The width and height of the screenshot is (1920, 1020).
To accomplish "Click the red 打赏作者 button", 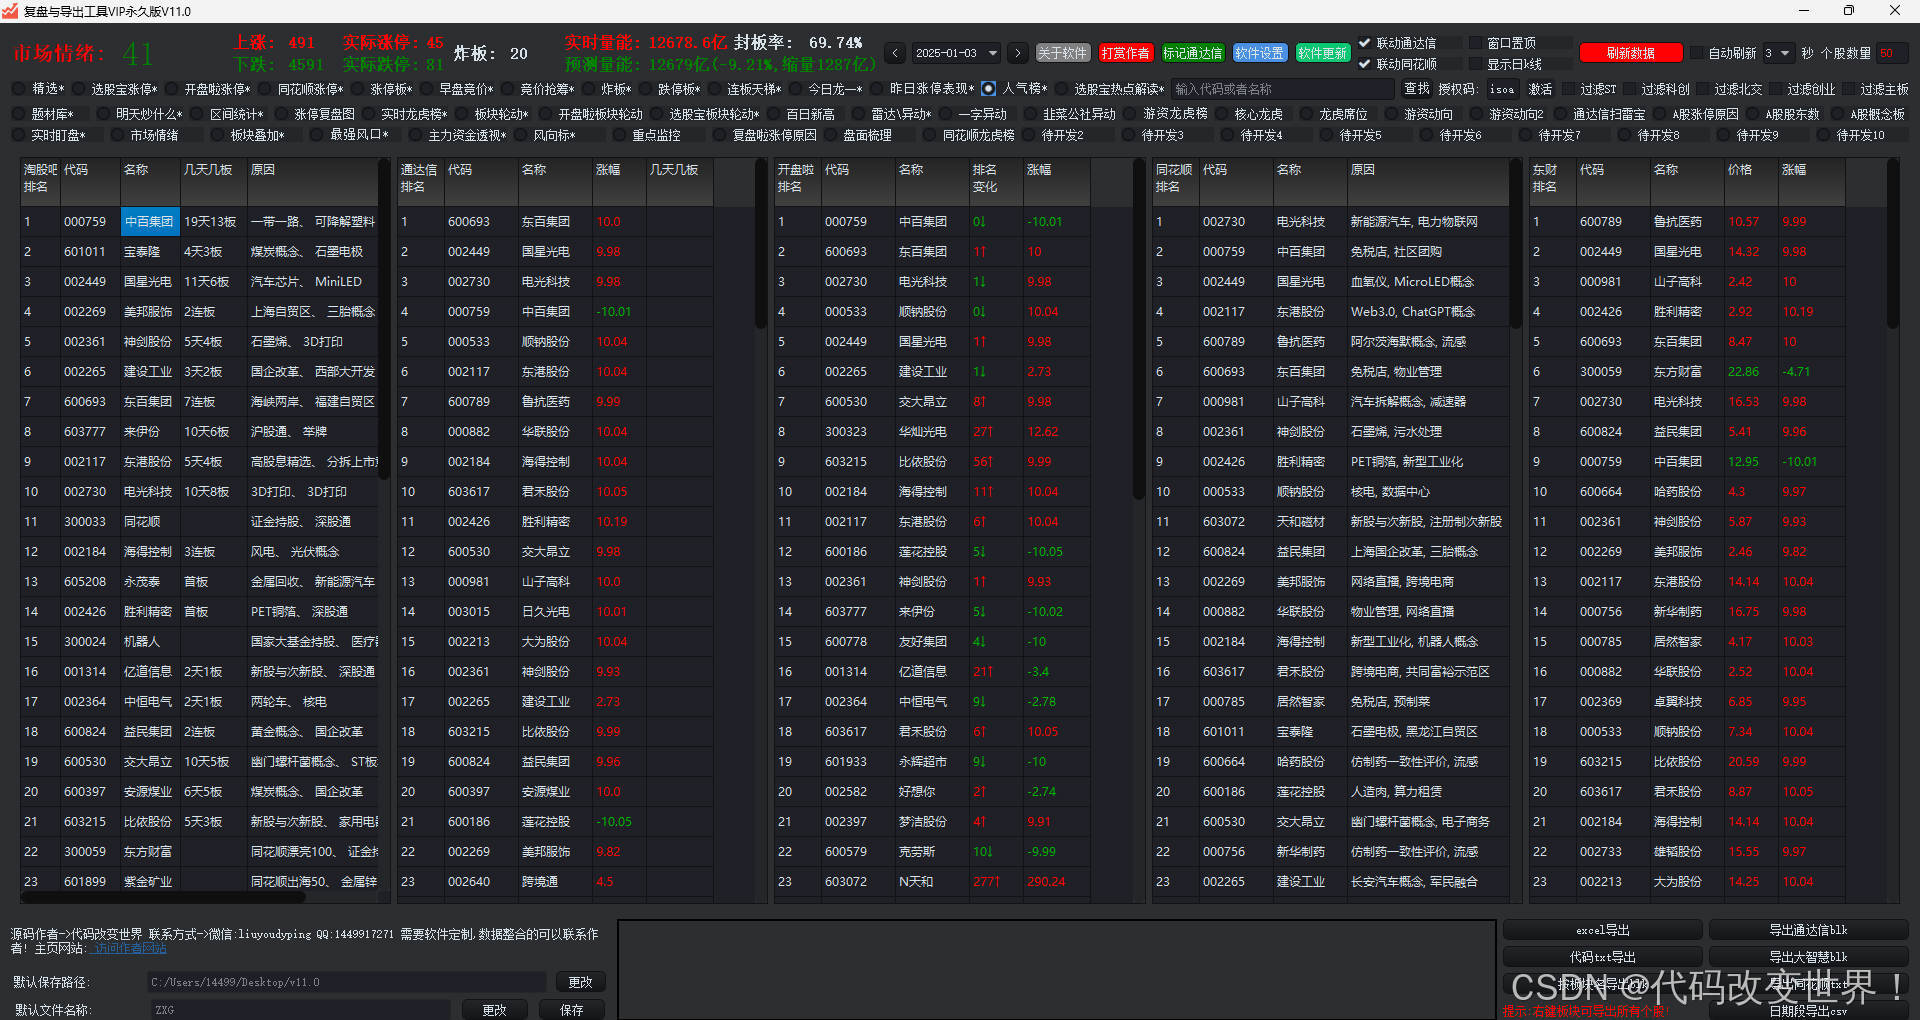I will (x=1125, y=53).
